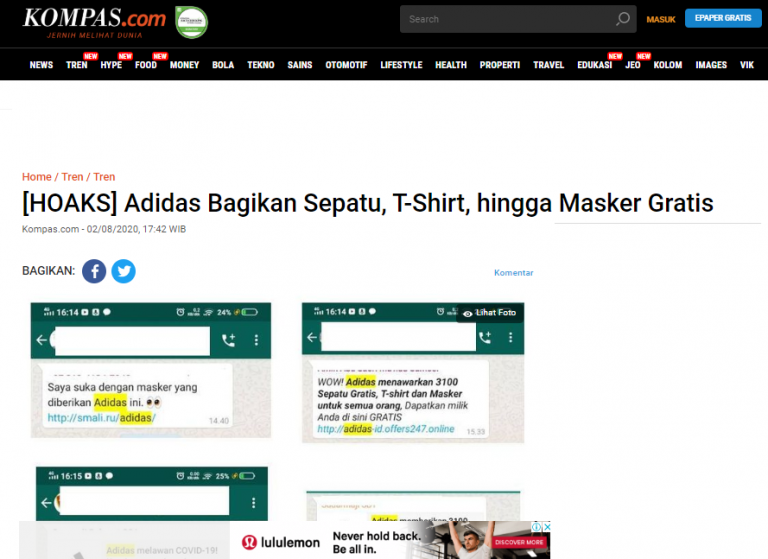
Task: Open the 'WOW! Adidas menawarkan 3100' screenshot thumbnail
Action: tap(413, 373)
